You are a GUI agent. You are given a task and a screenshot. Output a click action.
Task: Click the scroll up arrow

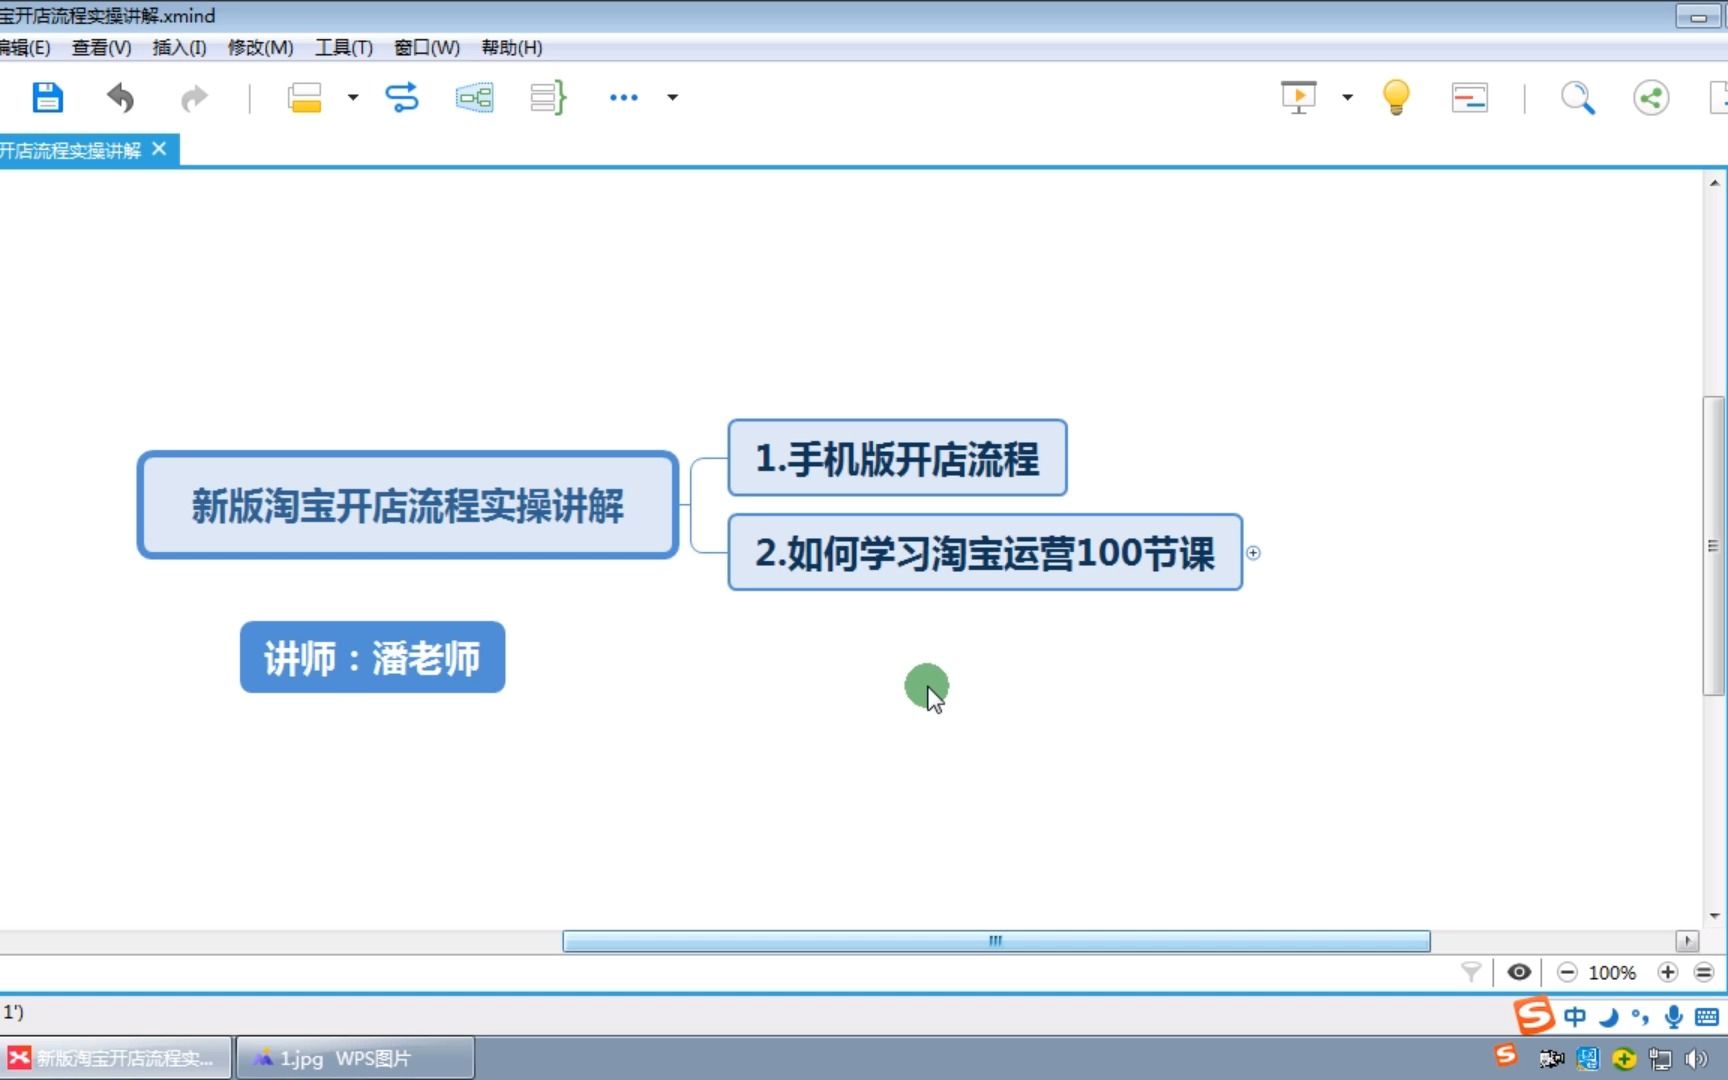(x=1714, y=183)
